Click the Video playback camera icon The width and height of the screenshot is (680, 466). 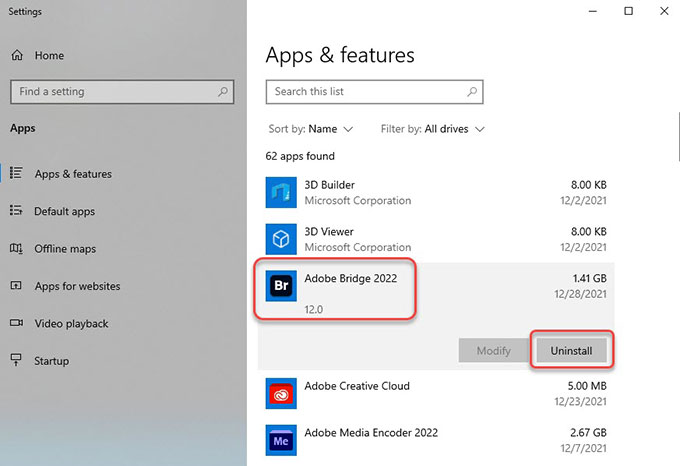(x=16, y=323)
